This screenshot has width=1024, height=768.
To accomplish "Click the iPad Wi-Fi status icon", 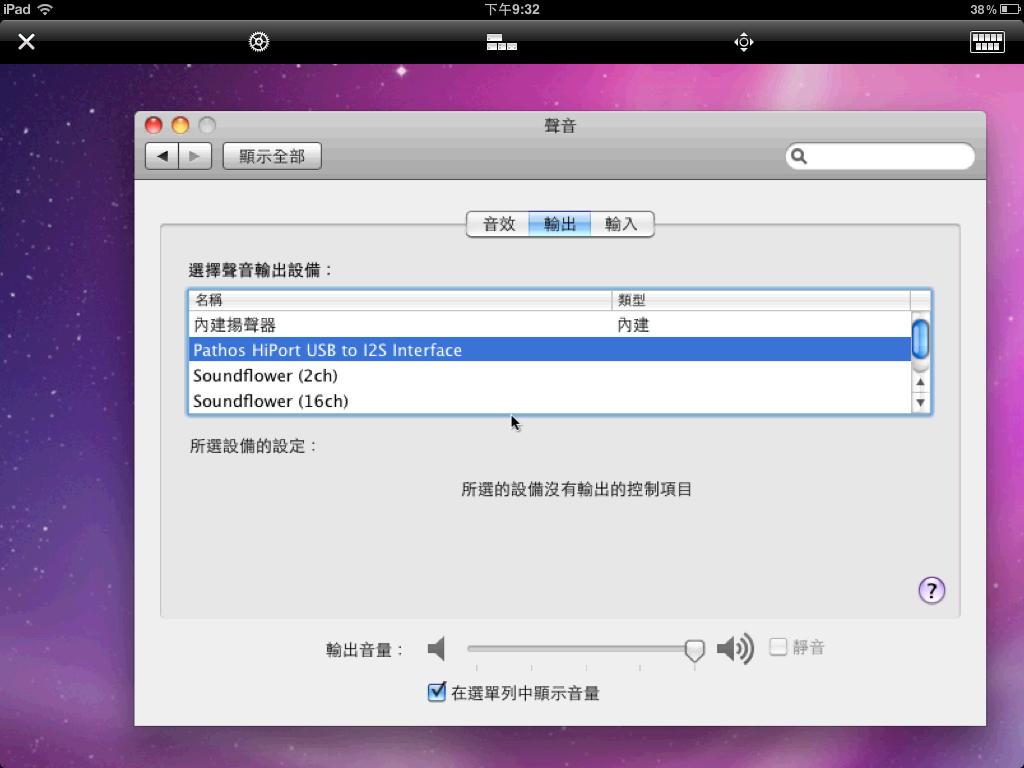I will tap(45, 9).
